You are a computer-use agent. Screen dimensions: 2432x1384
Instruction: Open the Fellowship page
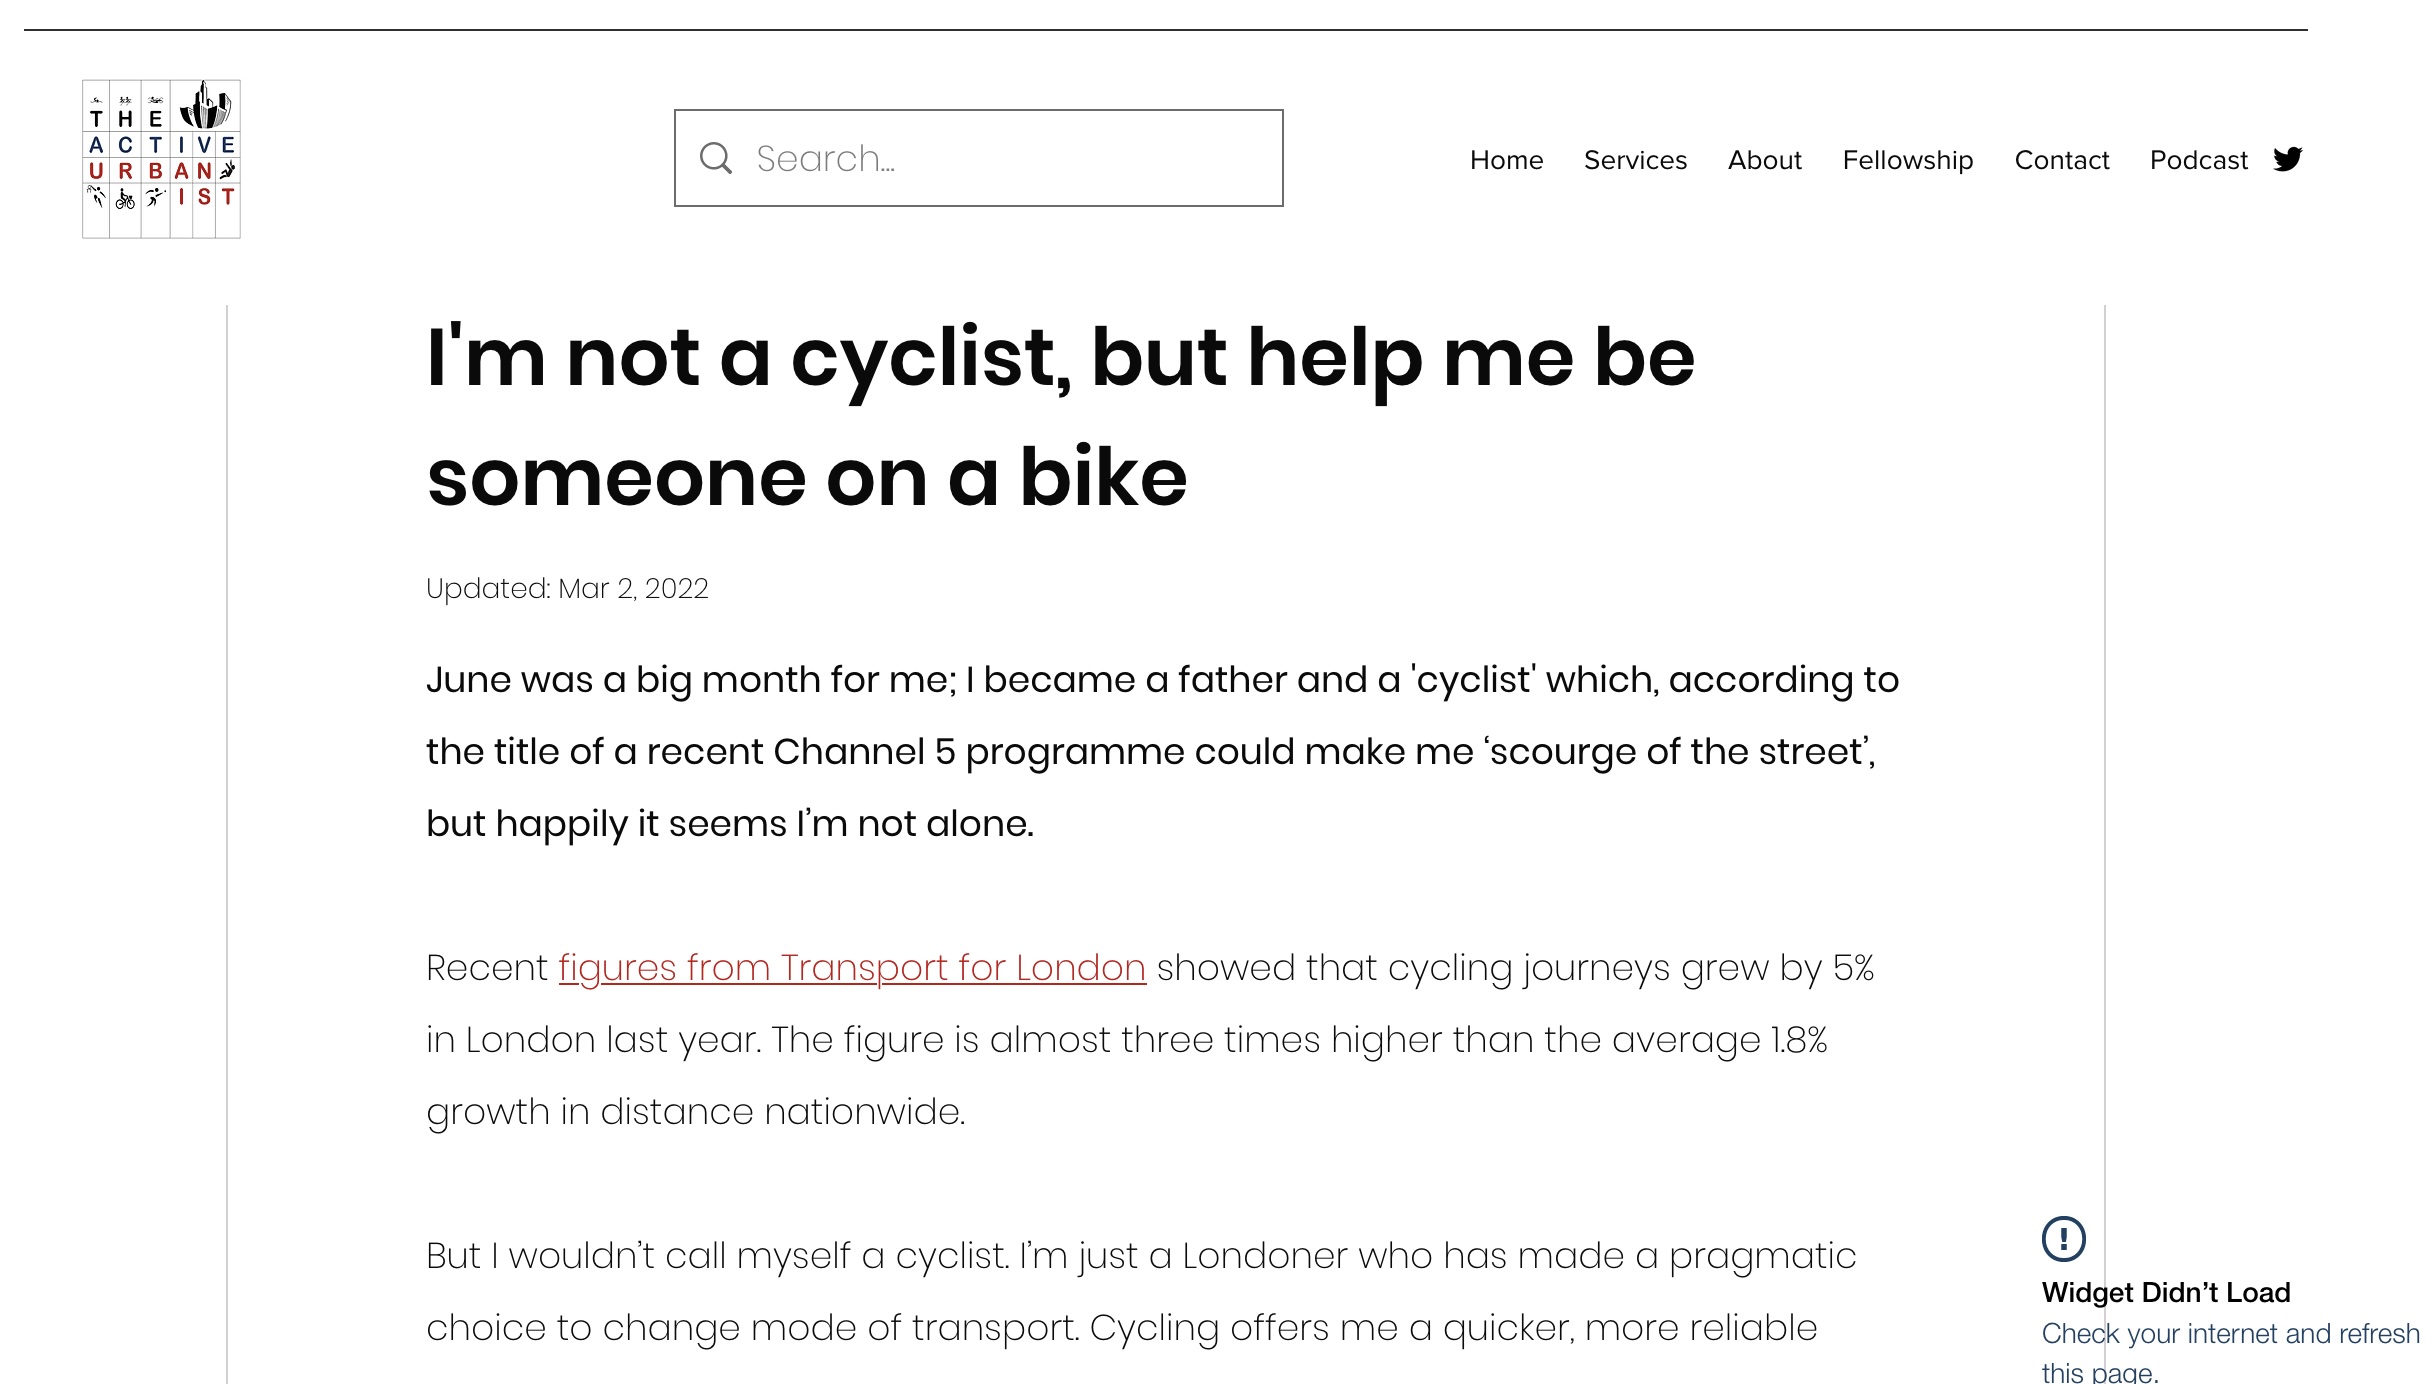[1907, 160]
